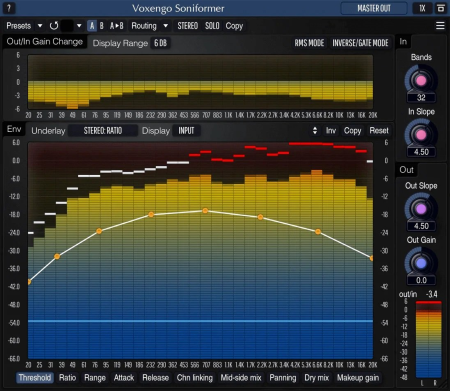This screenshot has height=391, width=450.
Task: Enable RMS MODE
Action: click(309, 43)
